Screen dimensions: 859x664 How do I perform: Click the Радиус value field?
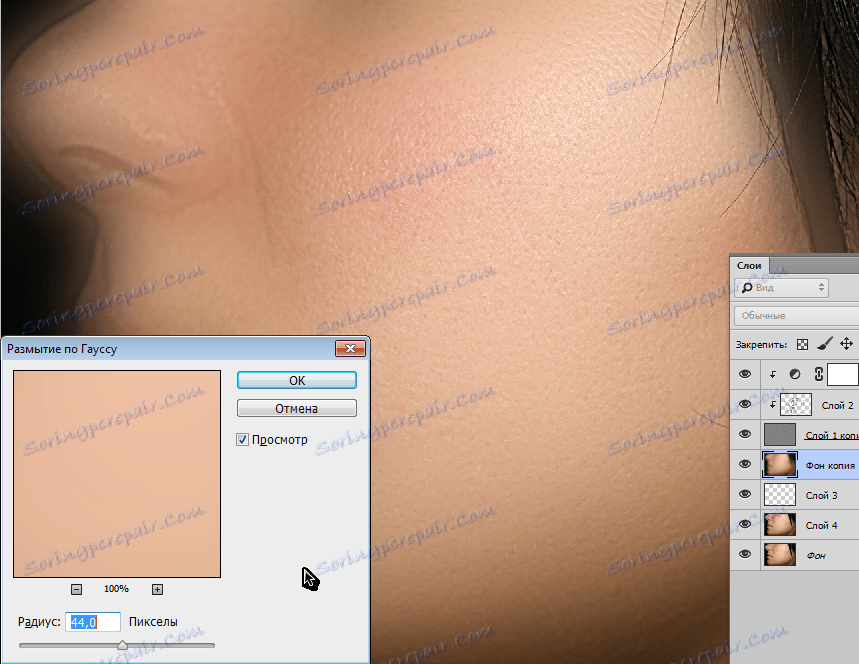pyautogui.click(x=93, y=622)
